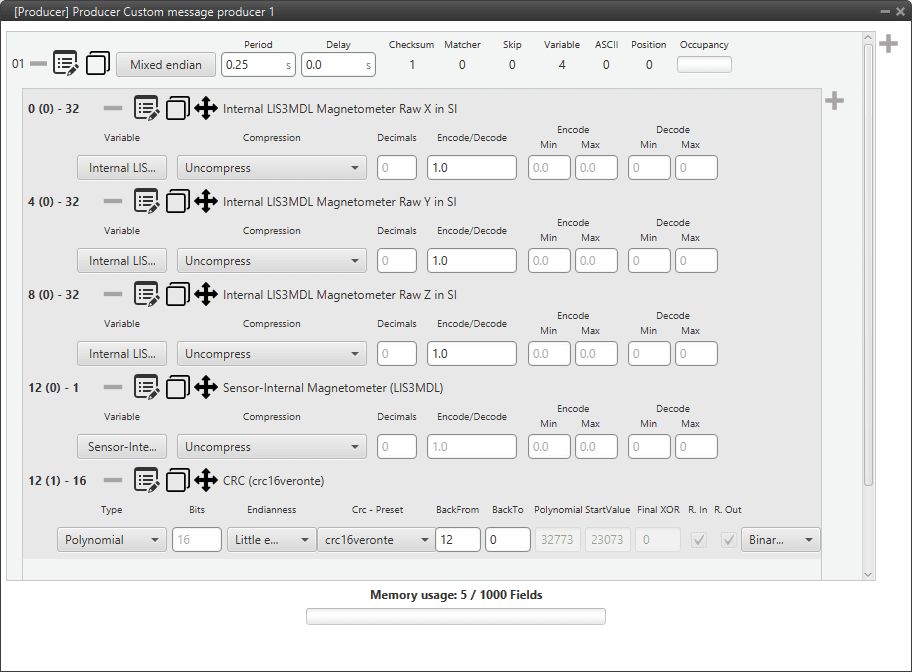Viewport: 912px width, 672px height.
Task: Click the edit icon for message 01
Action: 65,63
